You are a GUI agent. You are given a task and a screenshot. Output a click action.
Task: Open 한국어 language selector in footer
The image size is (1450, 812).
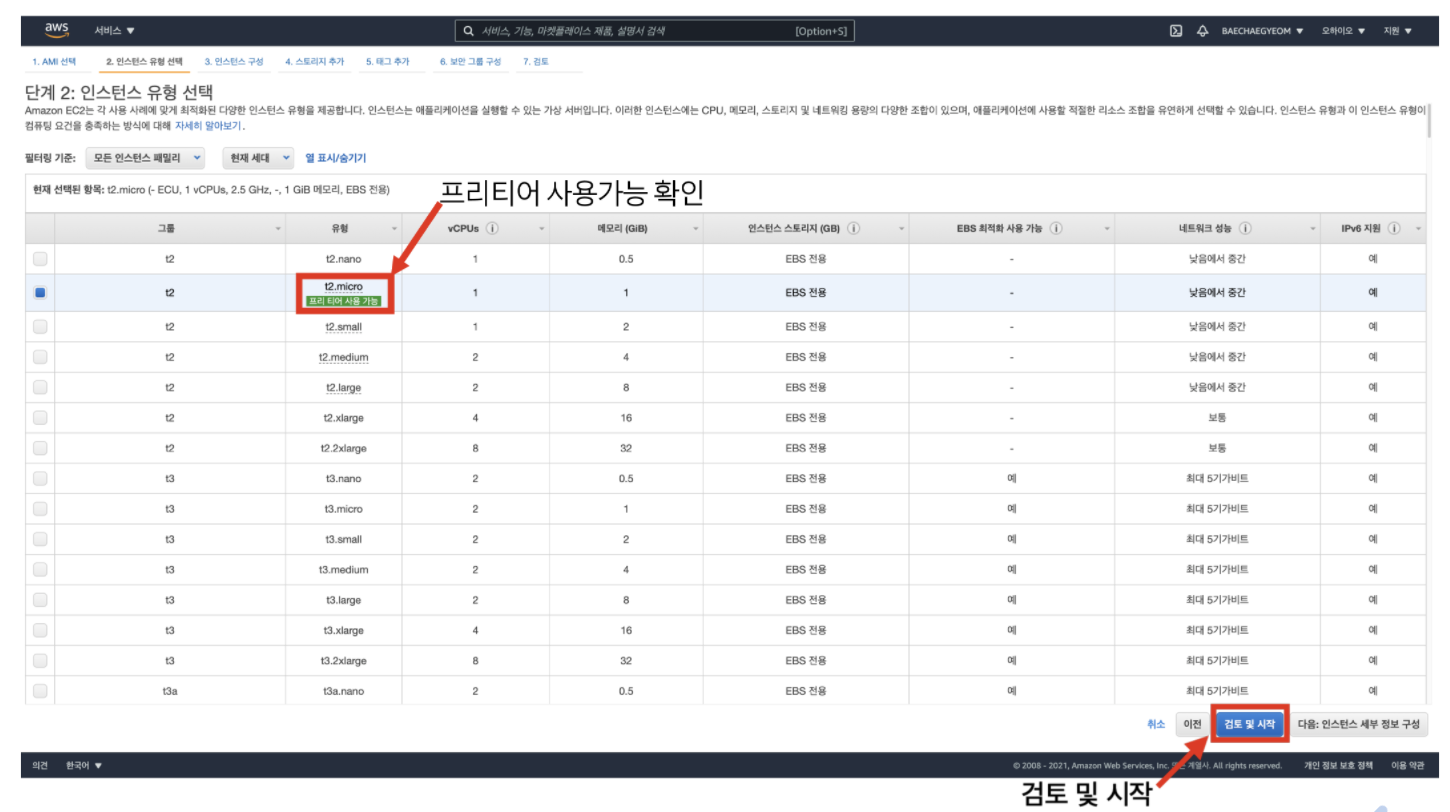(84, 766)
